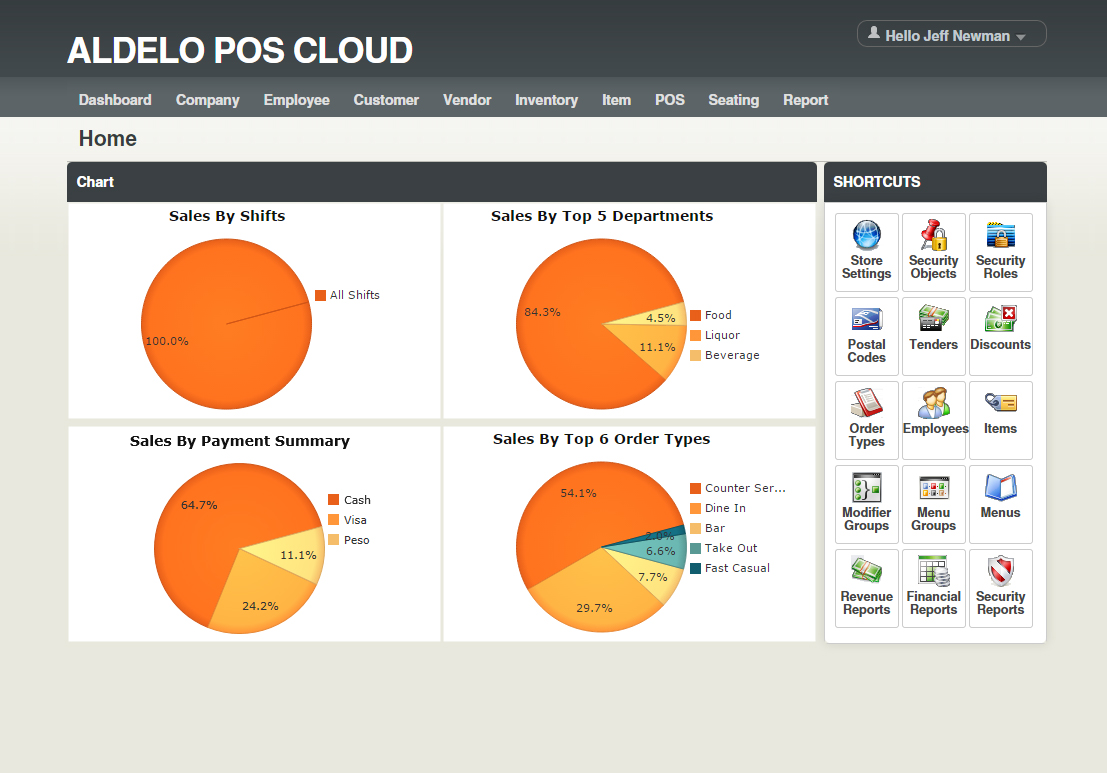Expand the Hello Jeff Newman dropdown arrow
The width and height of the screenshot is (1107, 773).
point(1021,37)
